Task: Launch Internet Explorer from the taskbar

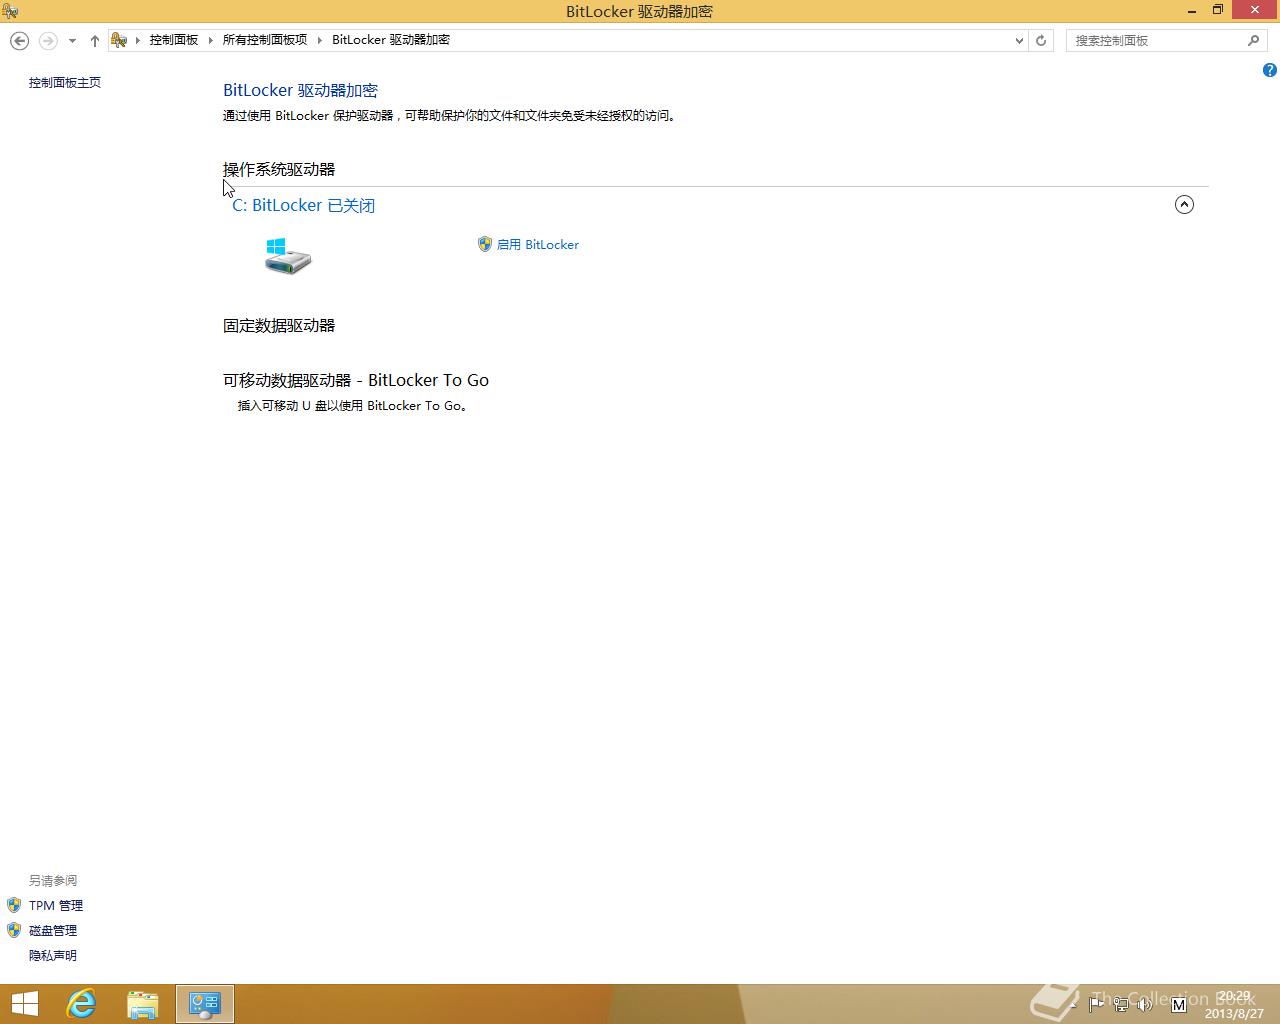Action: 82,1004
